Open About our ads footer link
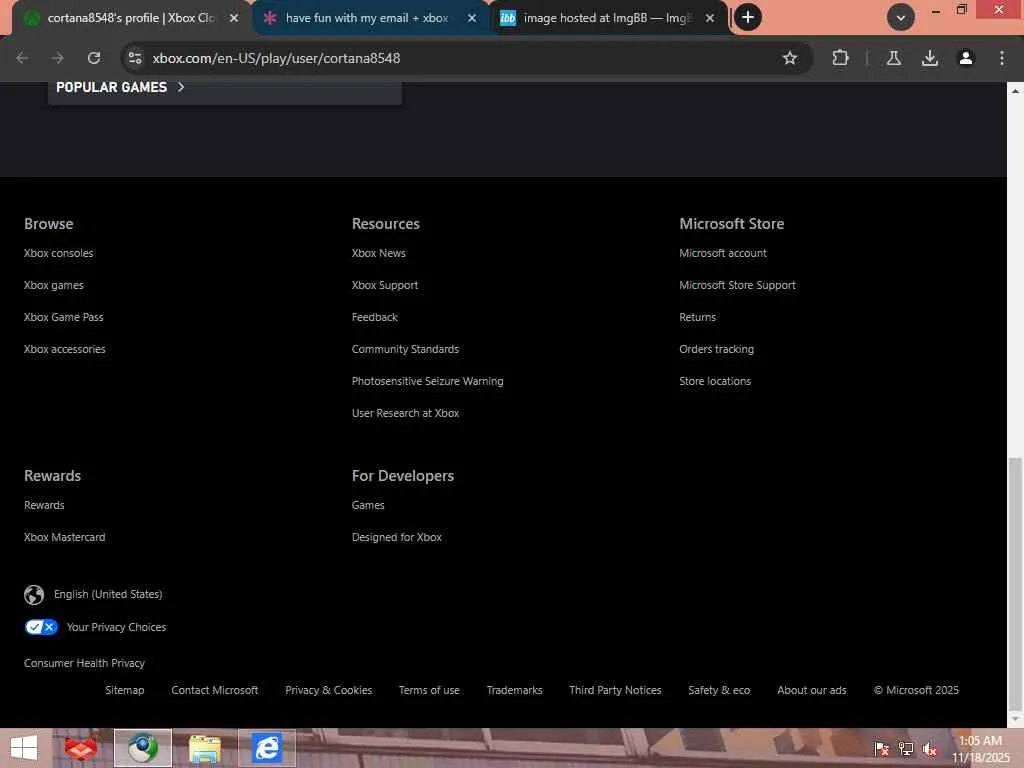 point(812,690)
